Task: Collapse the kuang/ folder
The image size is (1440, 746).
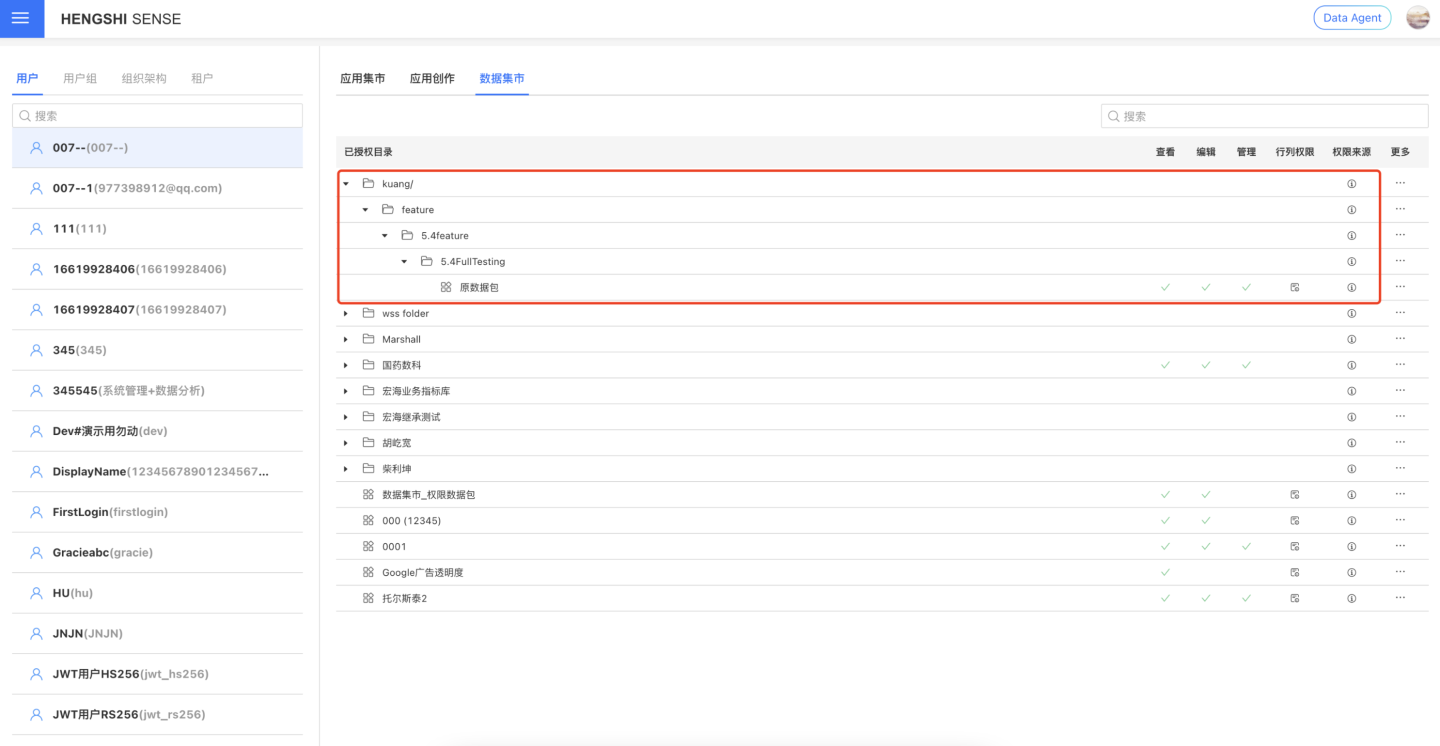Action: pyautogui.click(x=346, y=184)
